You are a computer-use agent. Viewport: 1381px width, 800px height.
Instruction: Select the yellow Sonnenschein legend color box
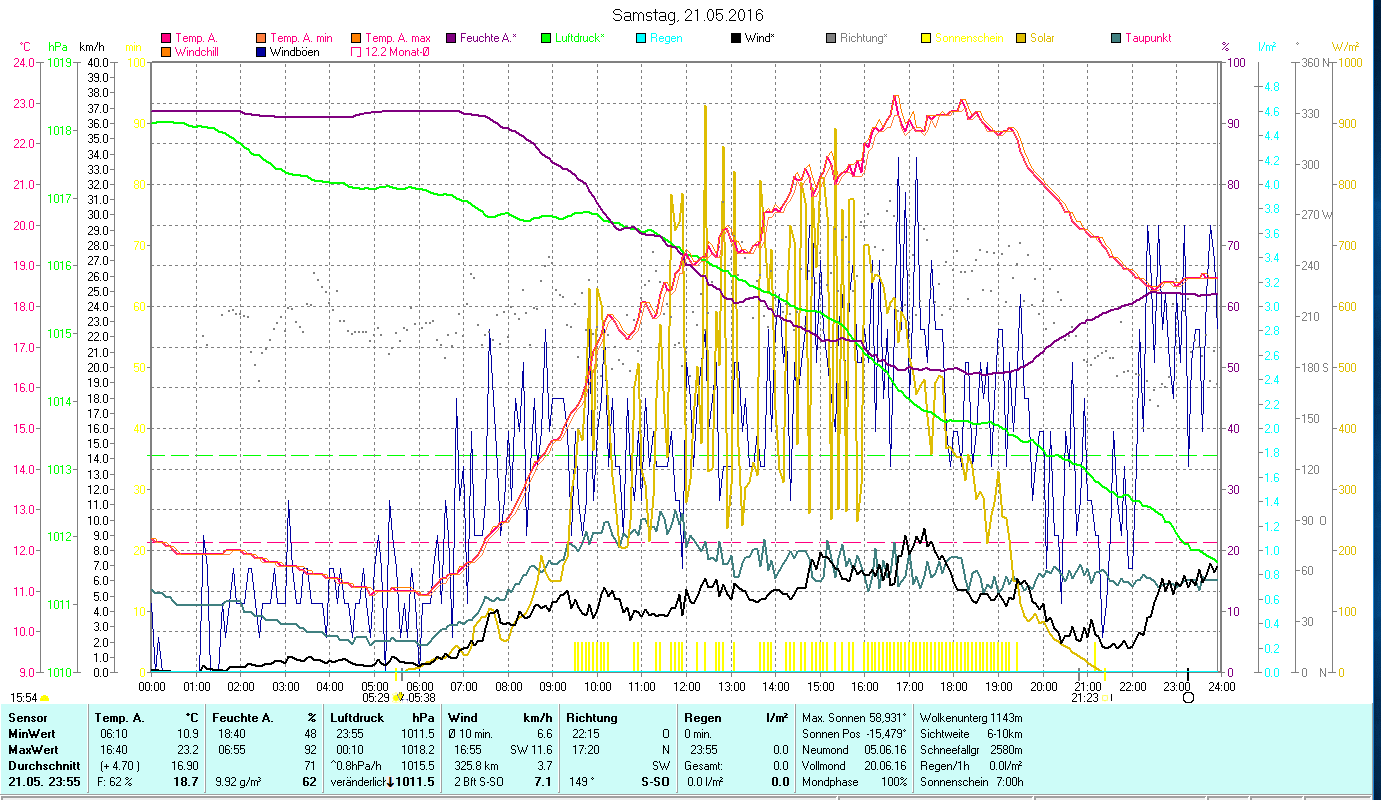click(926, 38)
